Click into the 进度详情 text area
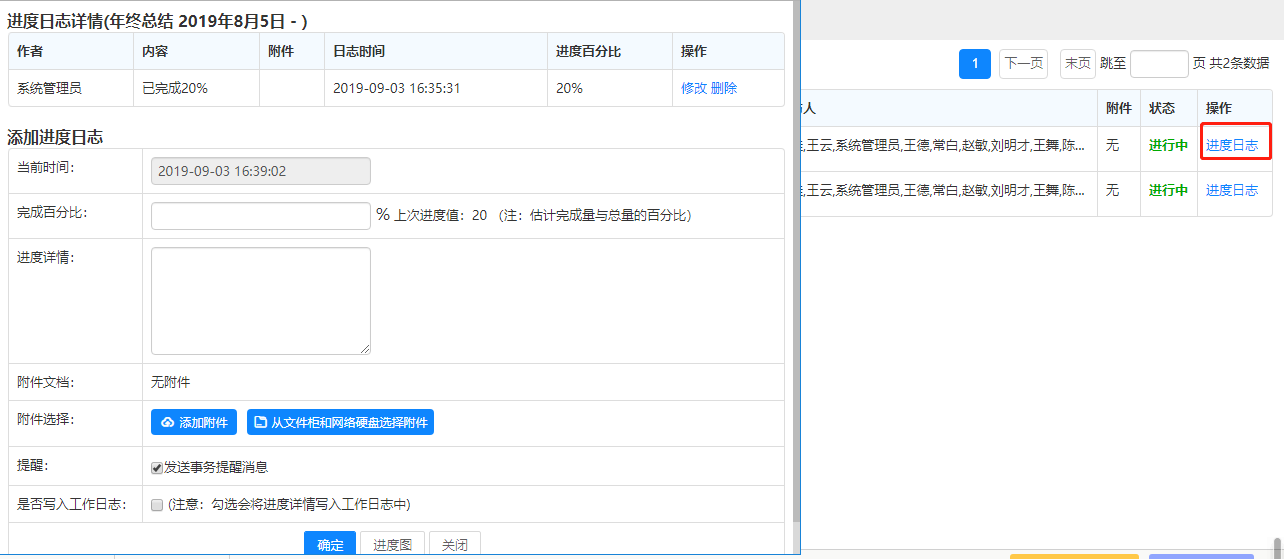1284x559 pixels. 260,300
